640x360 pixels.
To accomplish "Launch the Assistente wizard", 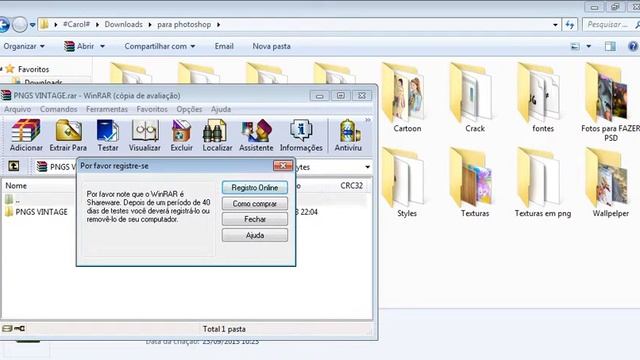I will coord(256,136).
